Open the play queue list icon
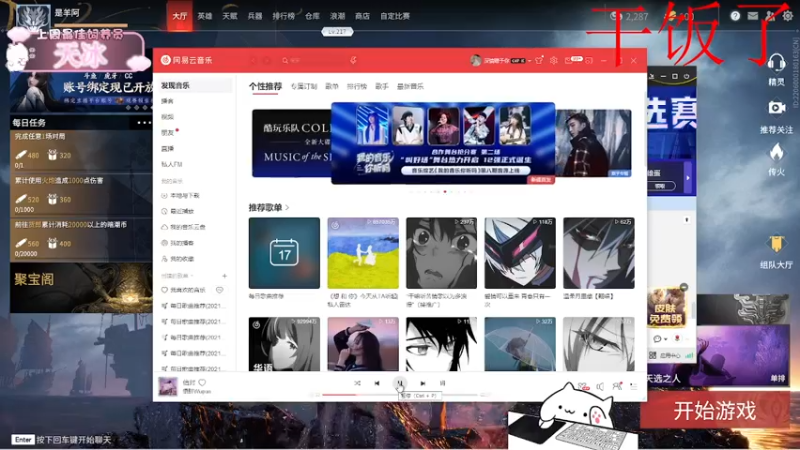 pos(634,387)
